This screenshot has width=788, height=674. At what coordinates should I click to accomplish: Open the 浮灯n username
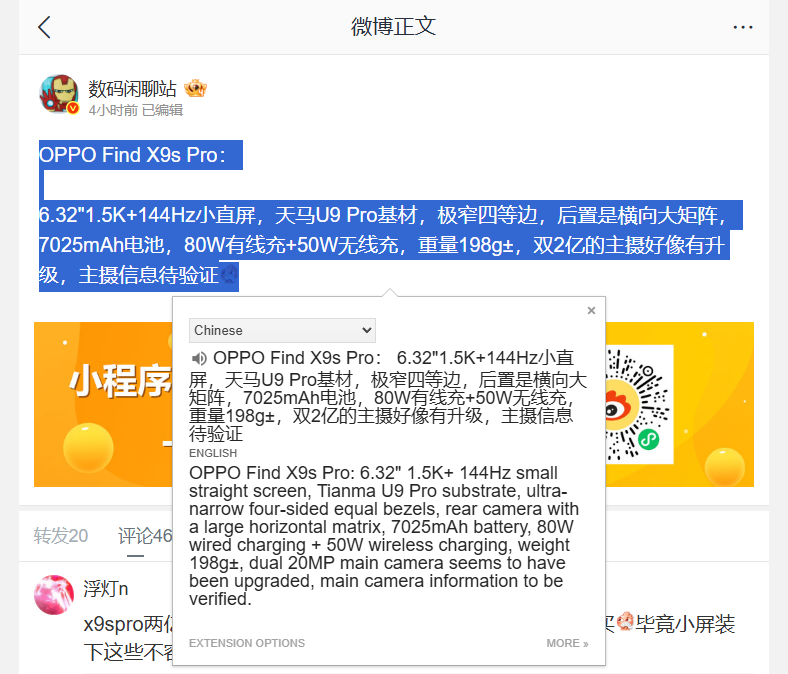[106, 589]
